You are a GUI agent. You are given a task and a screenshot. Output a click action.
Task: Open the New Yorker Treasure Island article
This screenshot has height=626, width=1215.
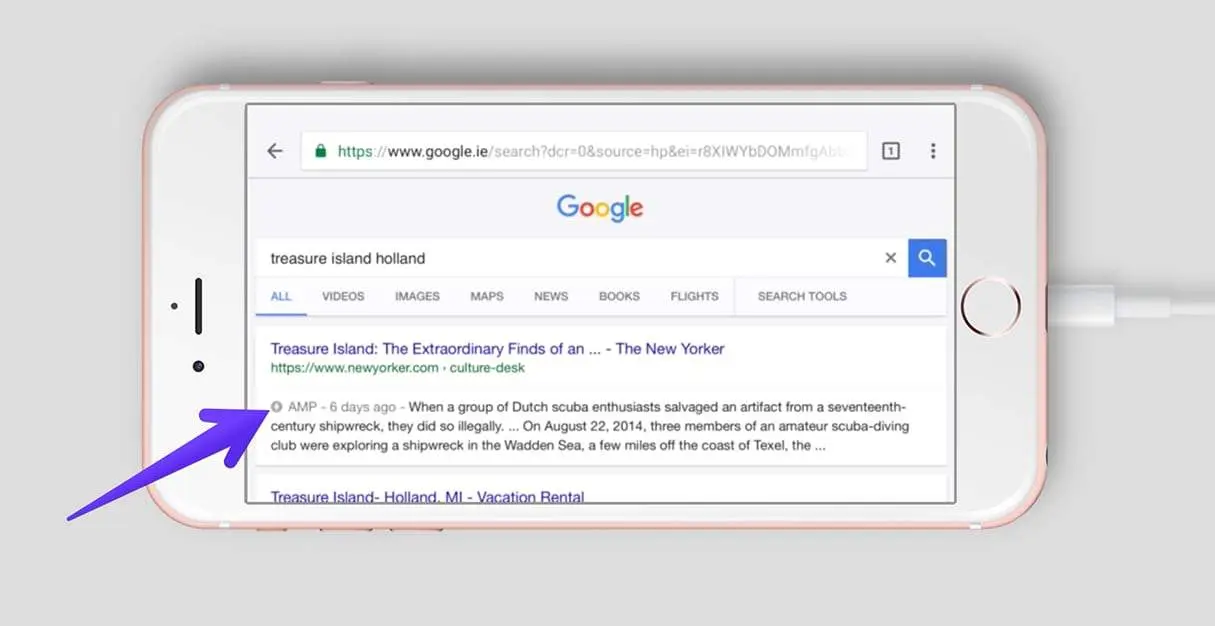point(497,348)
